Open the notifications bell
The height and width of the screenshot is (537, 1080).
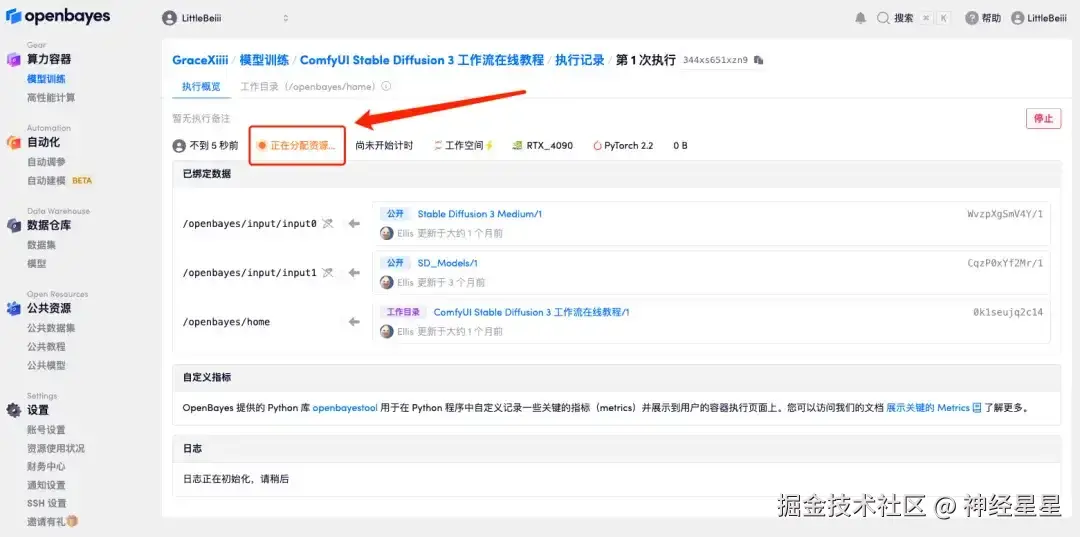click(x=860, y=19)
